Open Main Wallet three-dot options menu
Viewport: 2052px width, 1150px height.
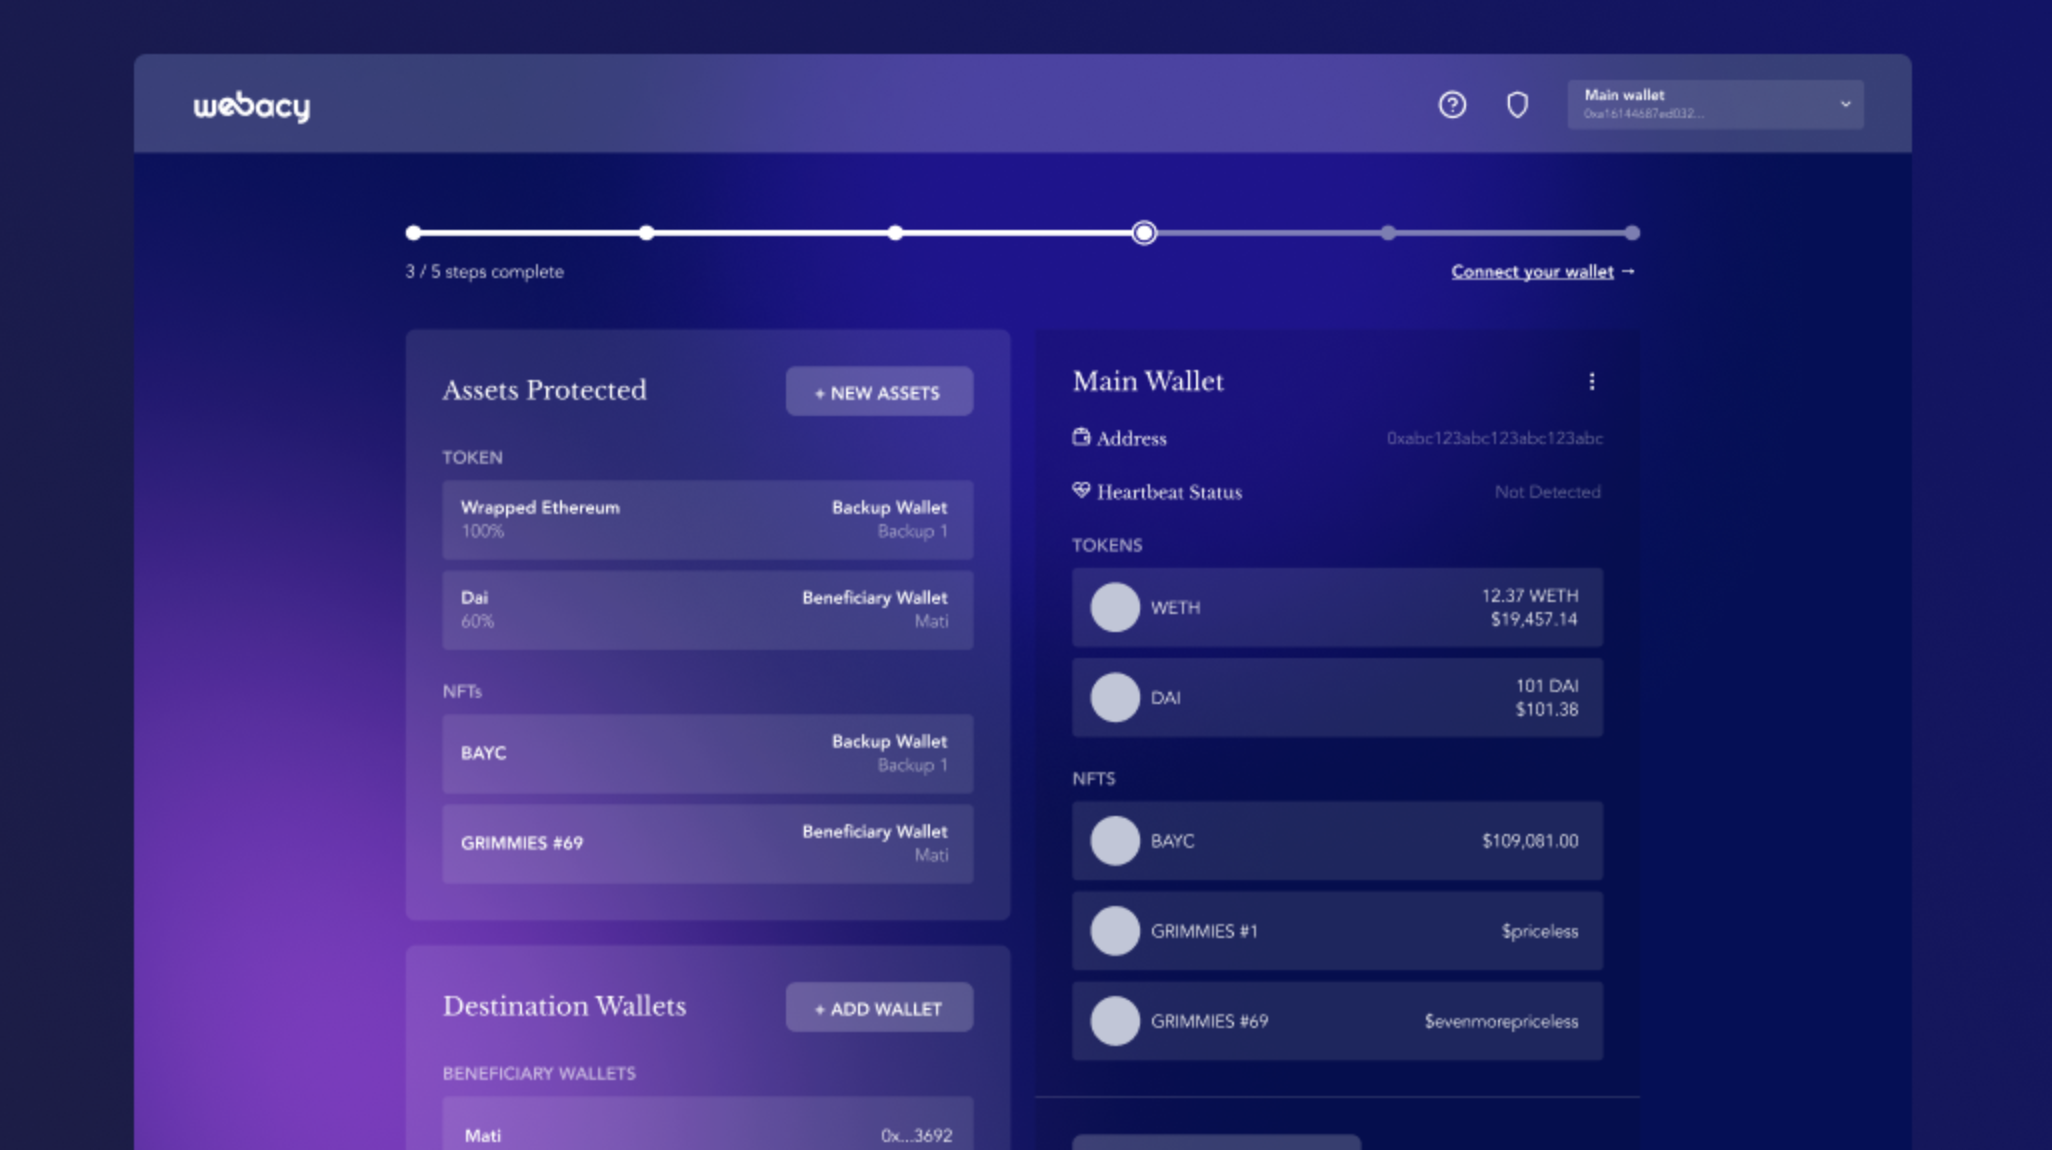click(1591, 382)
